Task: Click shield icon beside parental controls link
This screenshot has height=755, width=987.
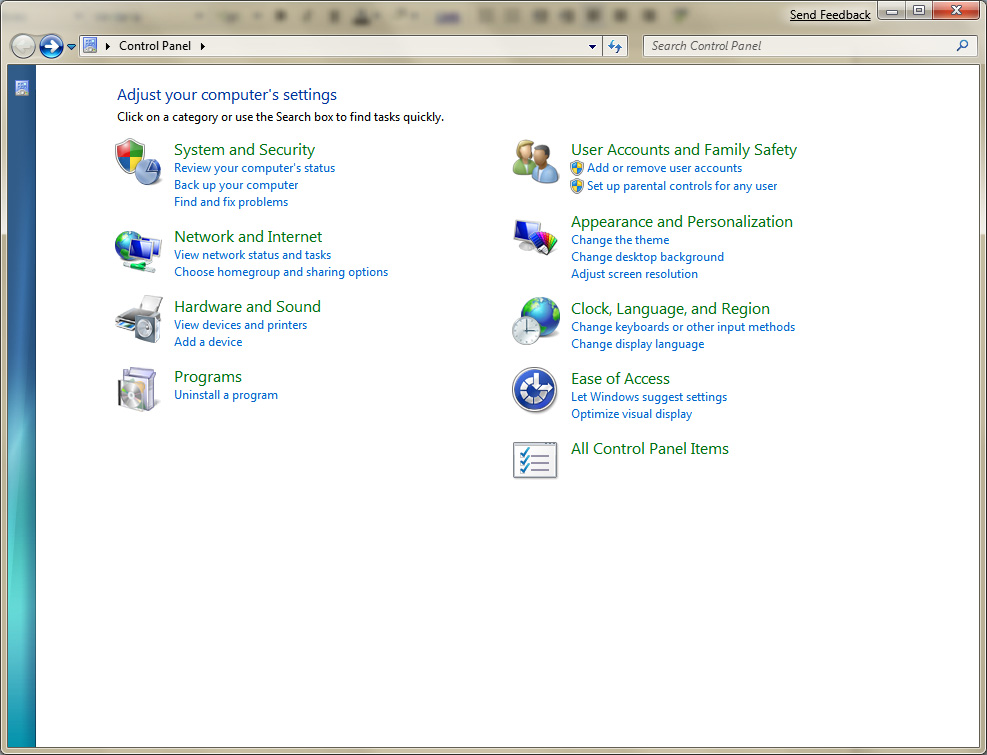Action: click(x=577, y=186)
